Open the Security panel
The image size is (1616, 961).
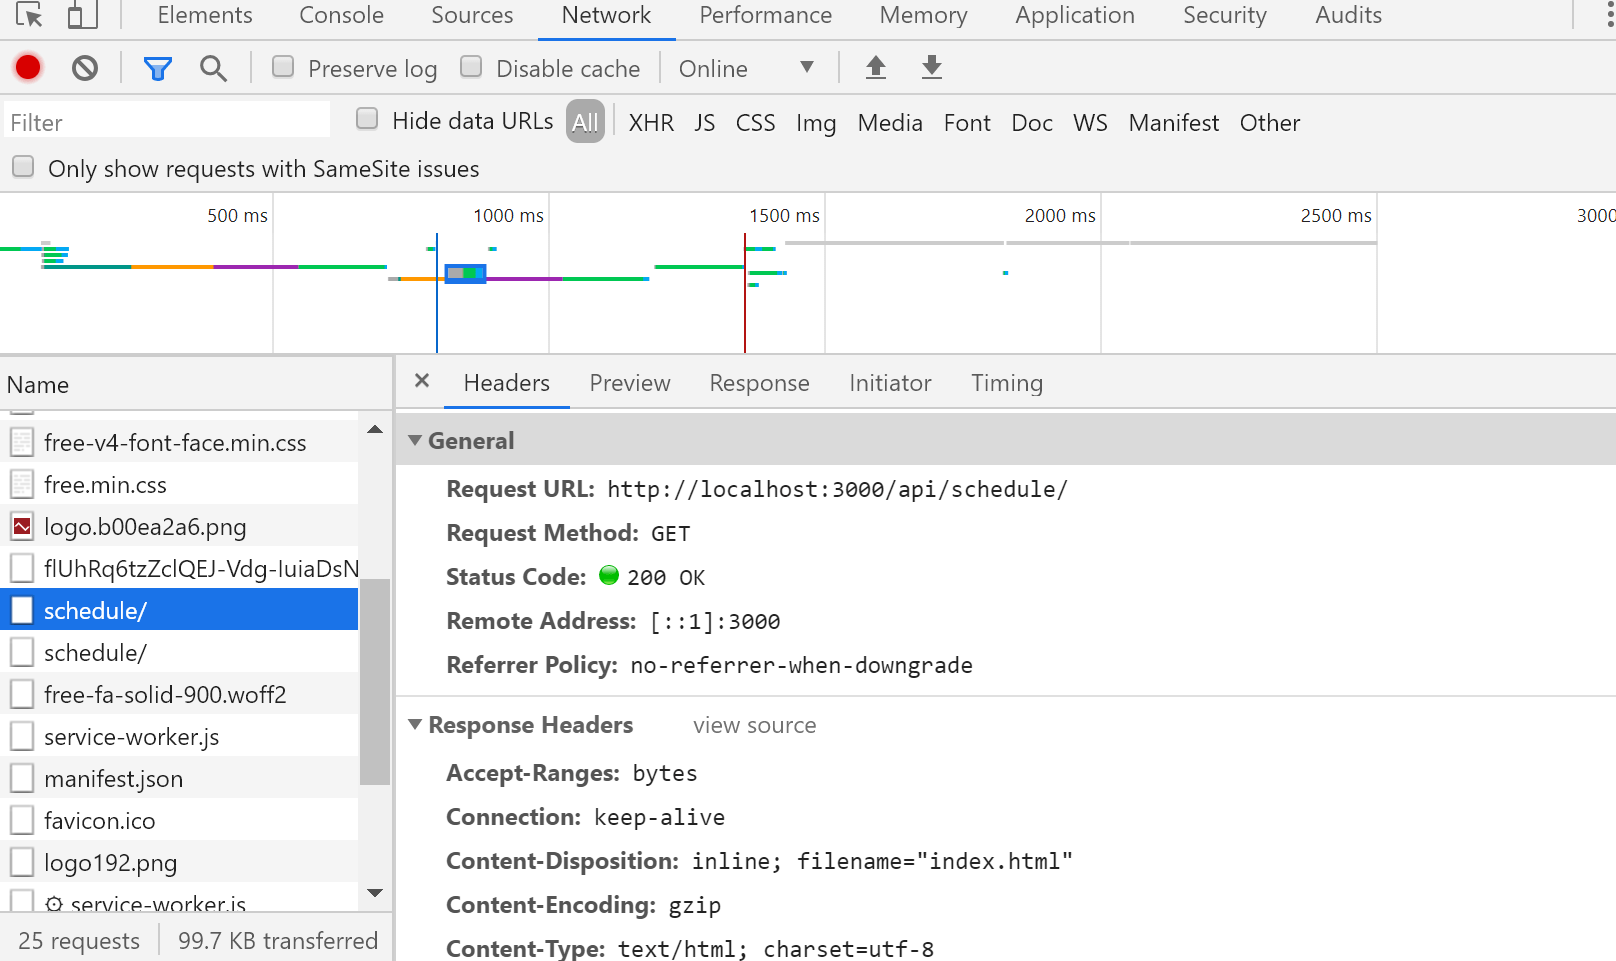click(1225, 15)
